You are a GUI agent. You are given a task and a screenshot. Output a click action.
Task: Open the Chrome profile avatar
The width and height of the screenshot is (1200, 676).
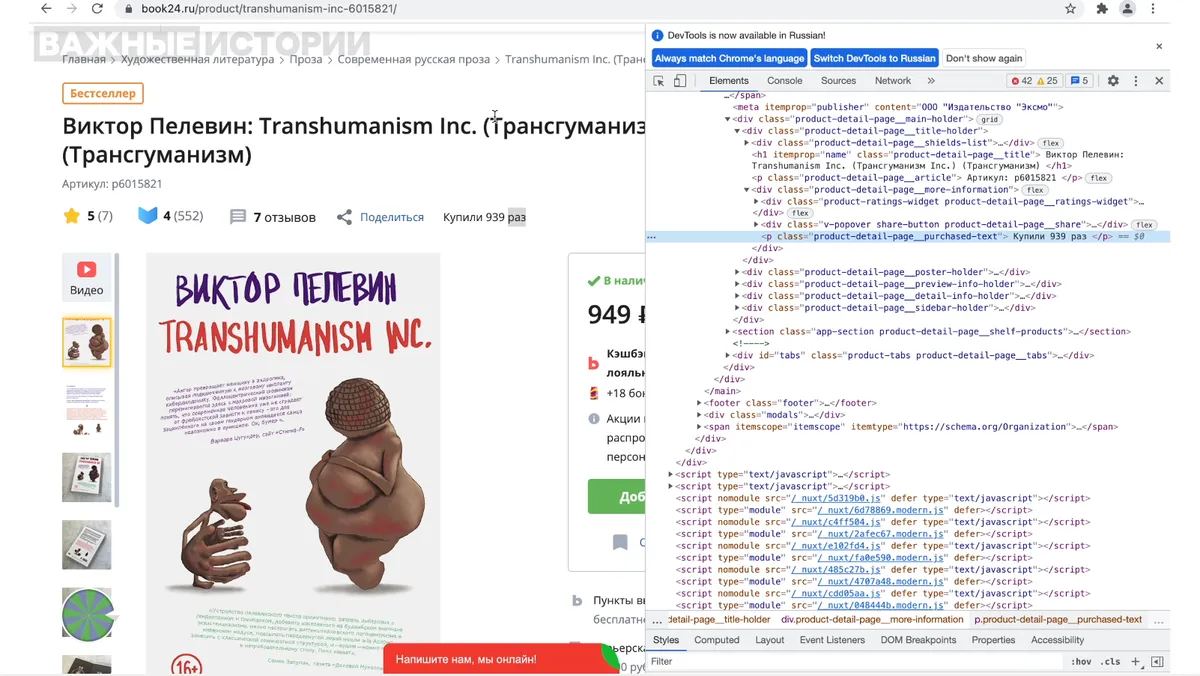click(x=1128, y=9)
